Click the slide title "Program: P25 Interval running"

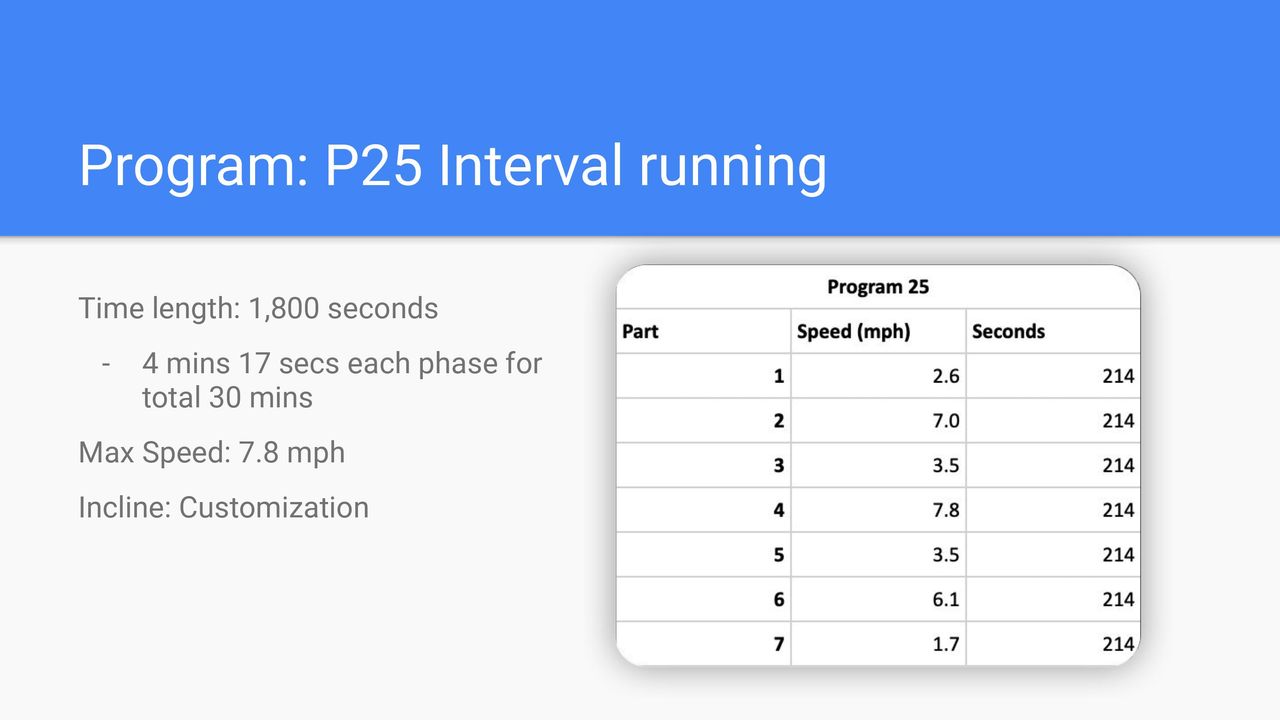(453, 166)
